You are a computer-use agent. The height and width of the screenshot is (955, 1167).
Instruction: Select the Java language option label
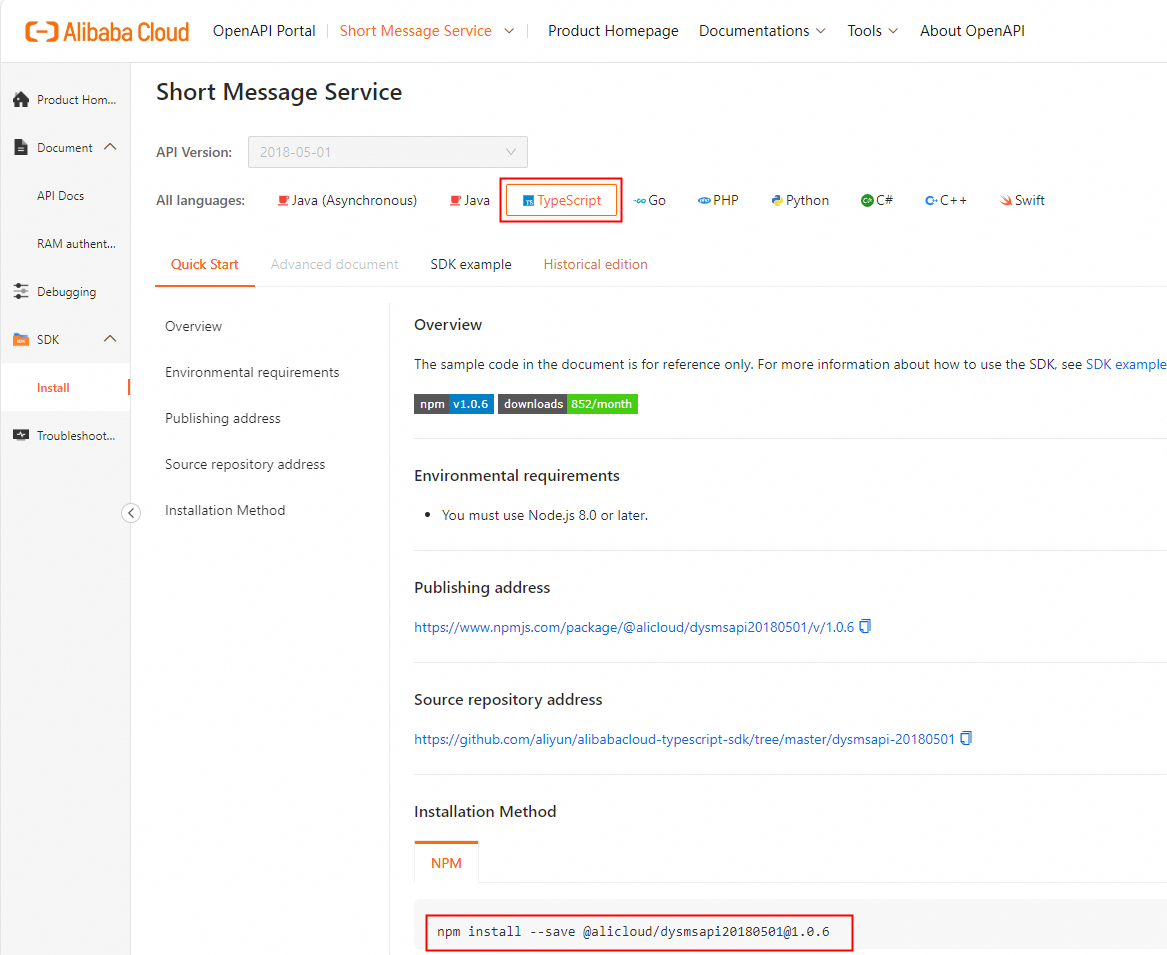point(477,200)
